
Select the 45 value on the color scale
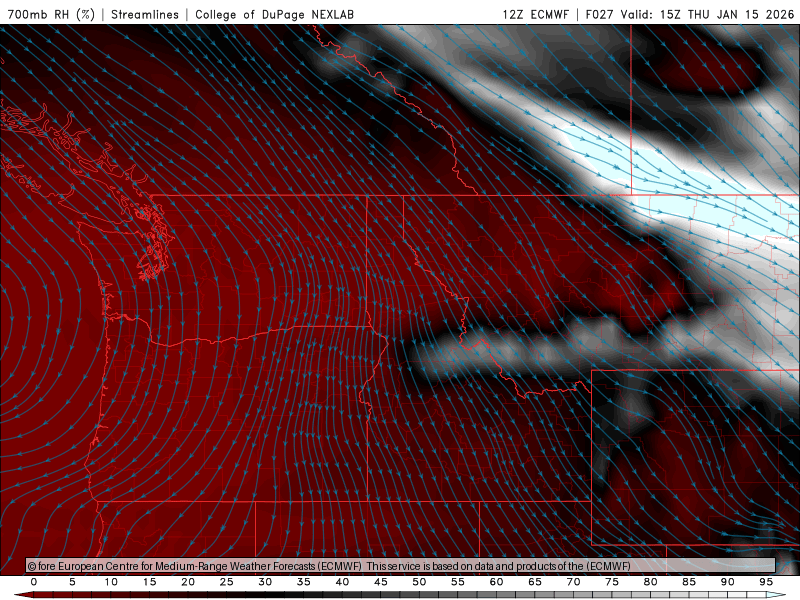[x=381, y=582]
